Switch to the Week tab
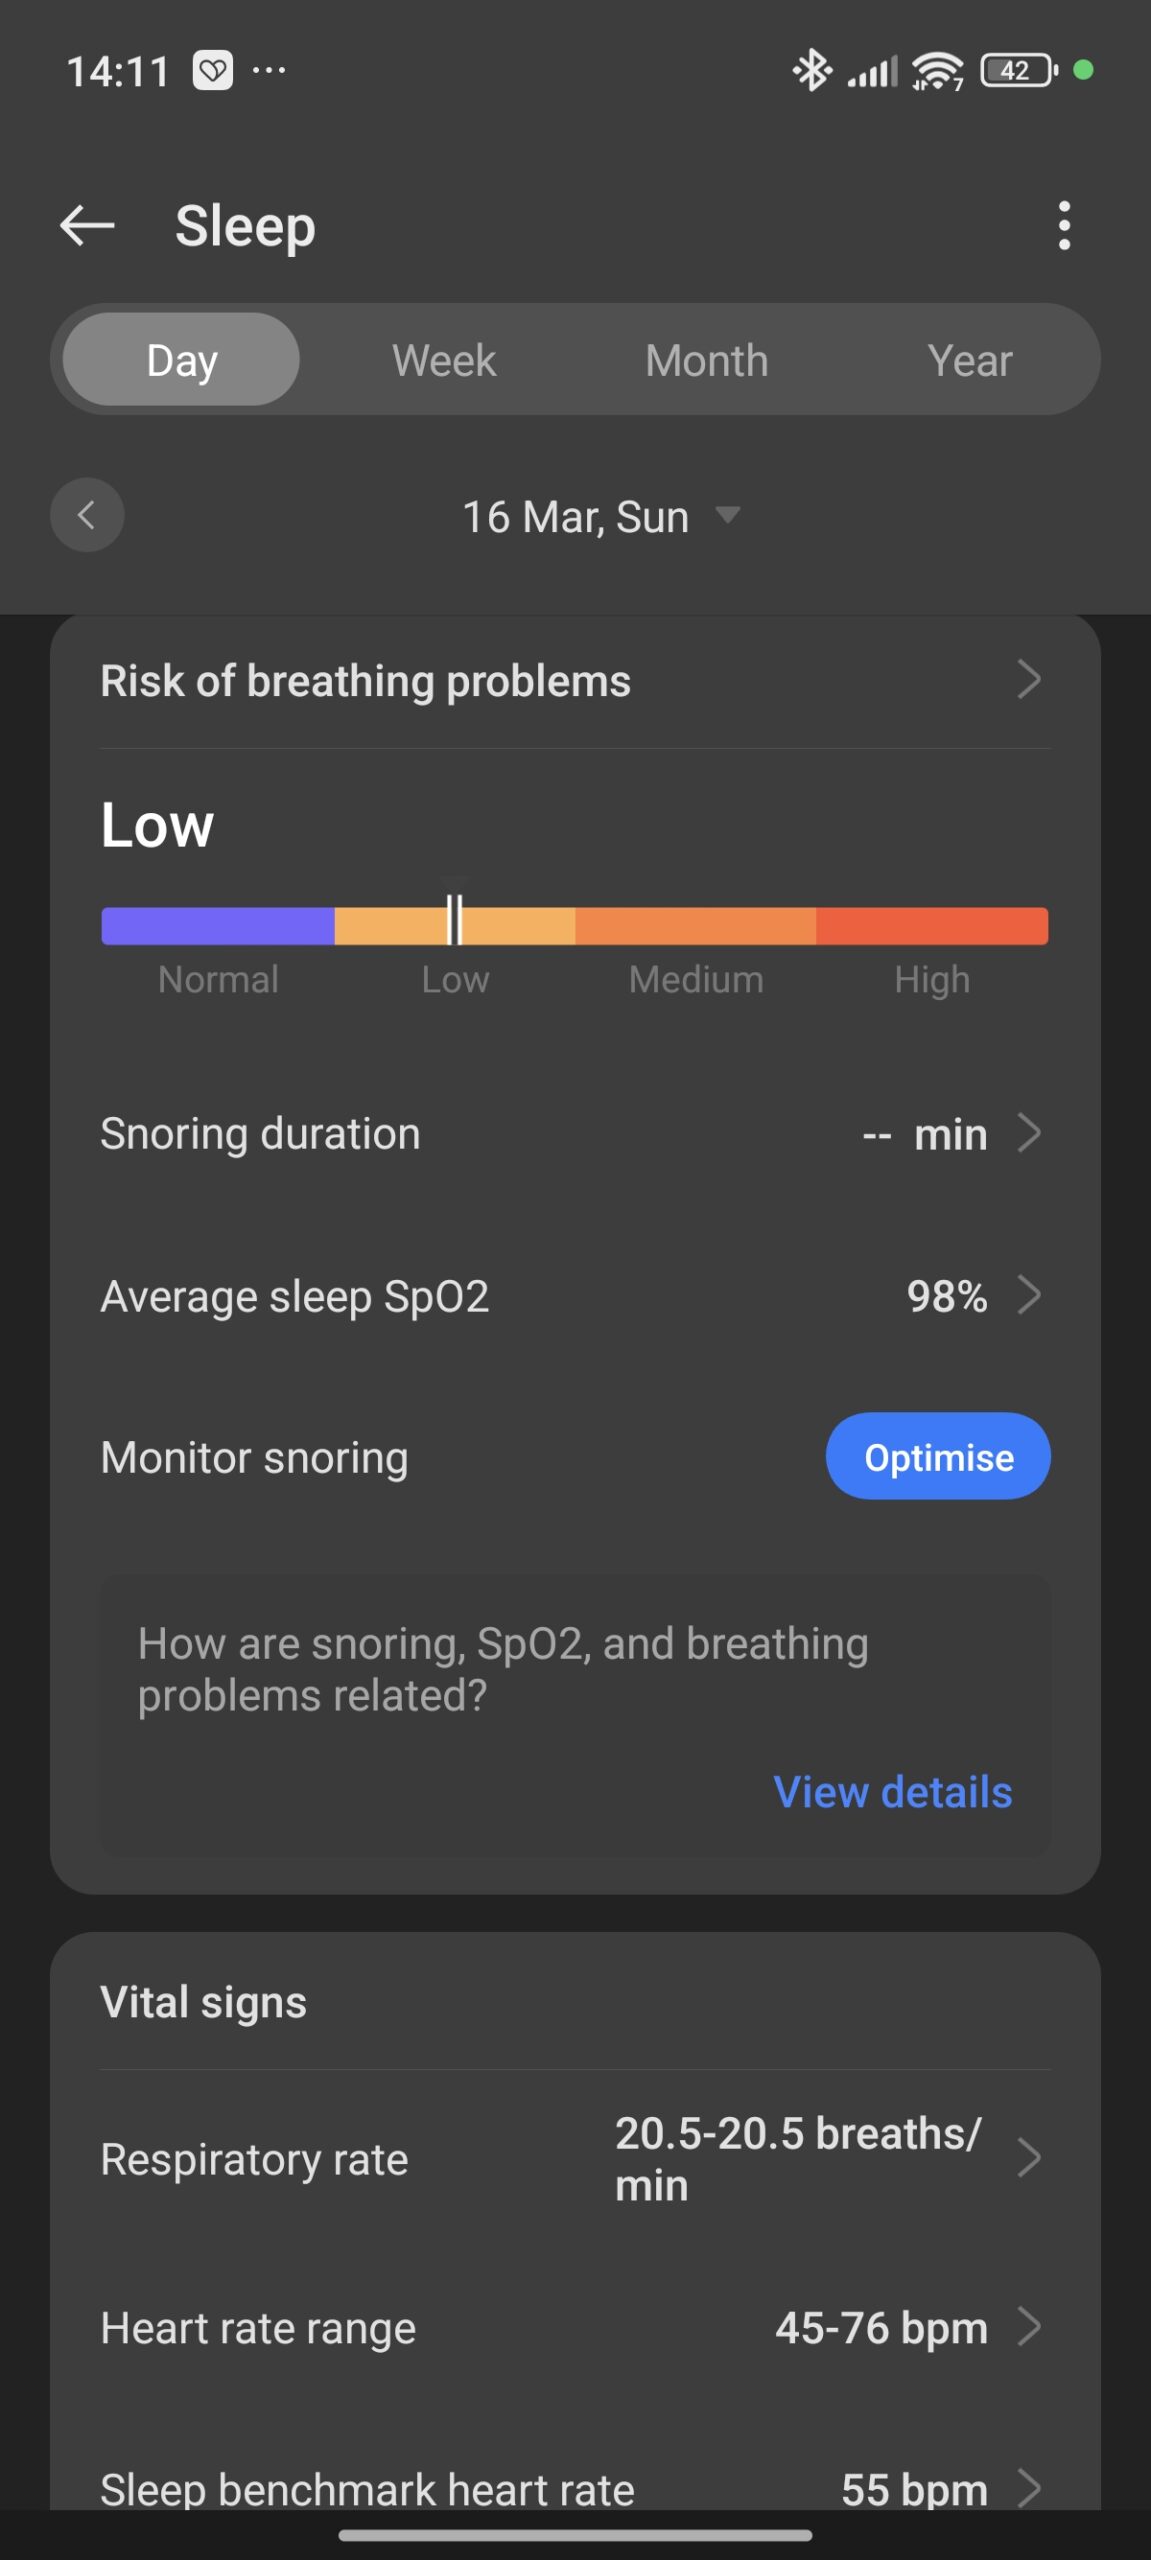1151x2560 pixels. point(444,360)
